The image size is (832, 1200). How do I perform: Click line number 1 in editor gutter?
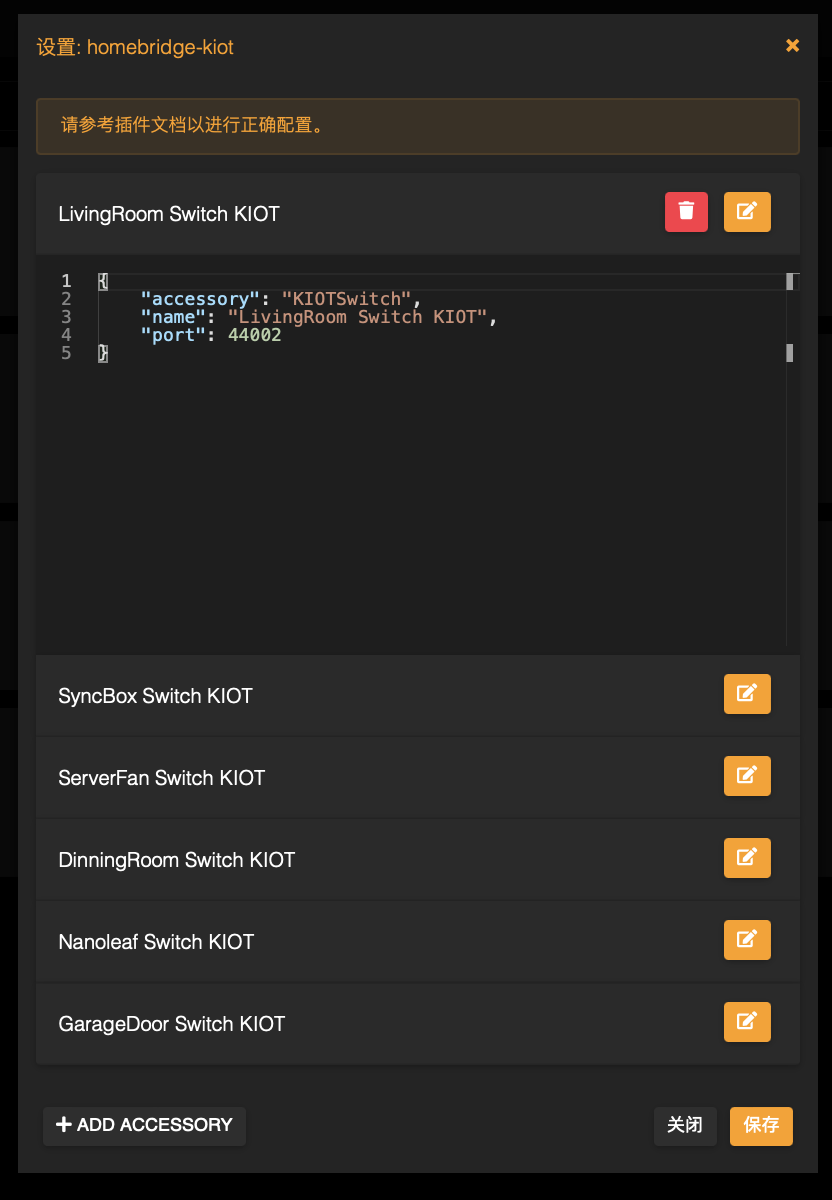66,281
